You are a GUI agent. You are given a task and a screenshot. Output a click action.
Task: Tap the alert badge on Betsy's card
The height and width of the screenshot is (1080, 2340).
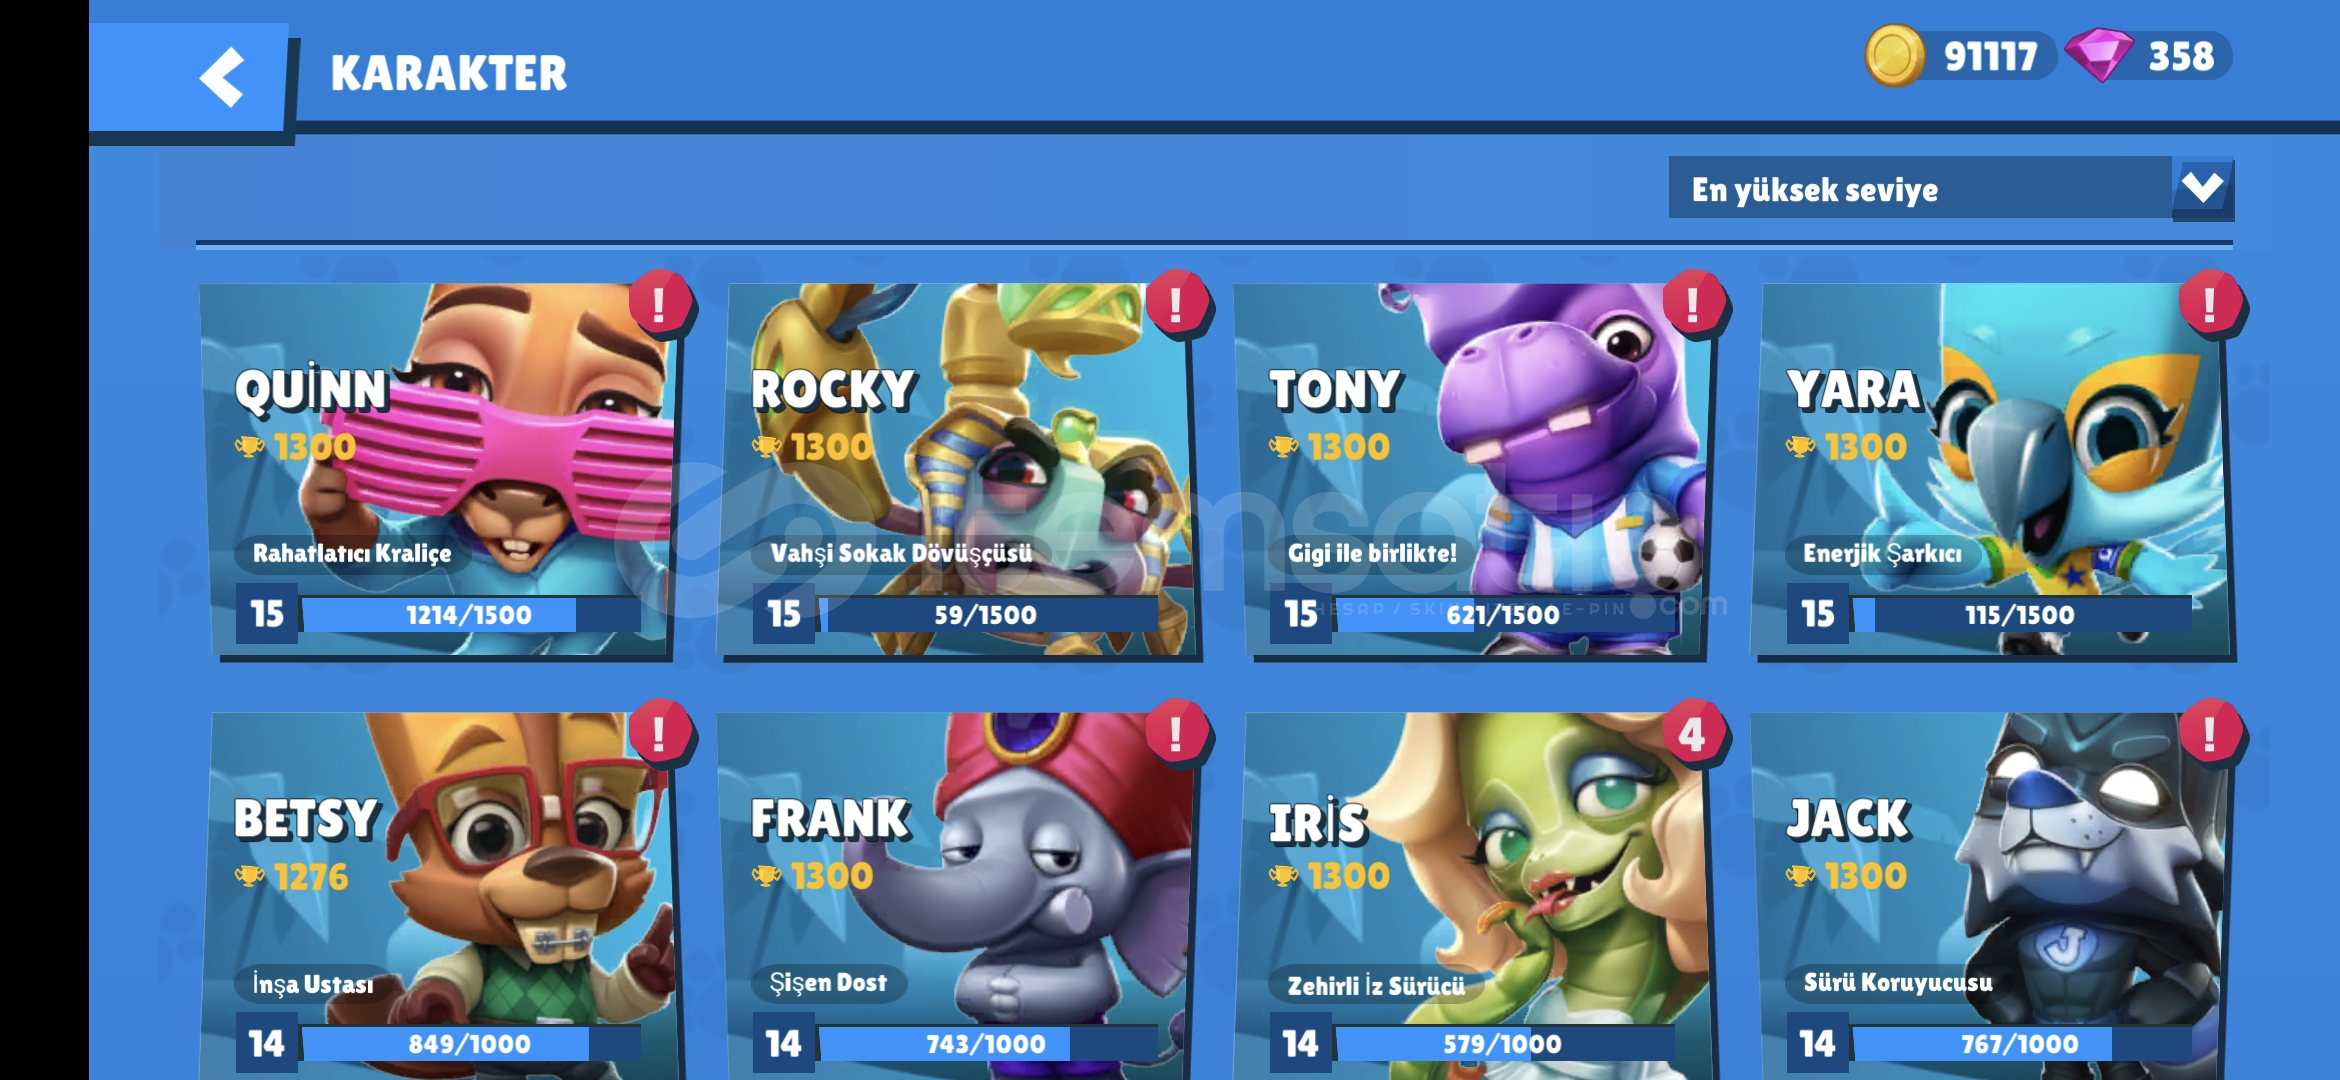(659, 733)
